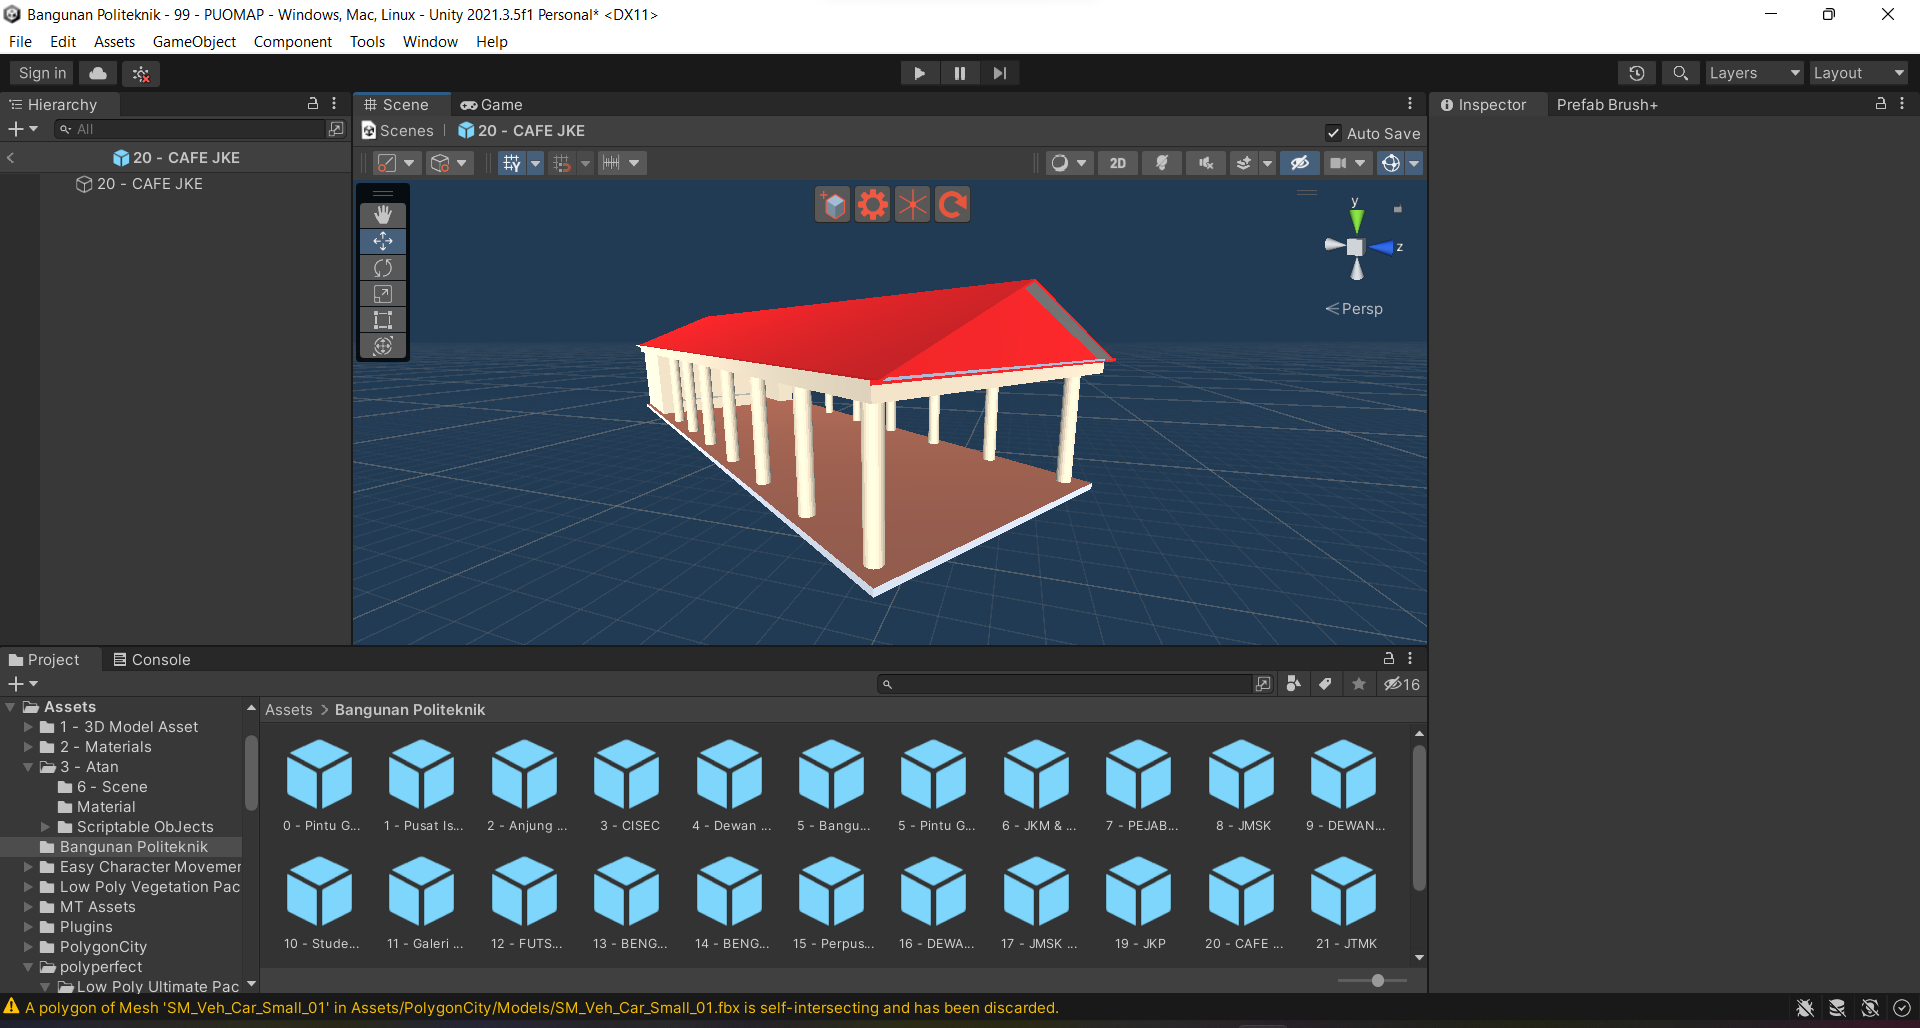The height and width of the screenshot is (1028, 1920).
Task: Click the toolbar search icon
Action: coord(1680,73)
